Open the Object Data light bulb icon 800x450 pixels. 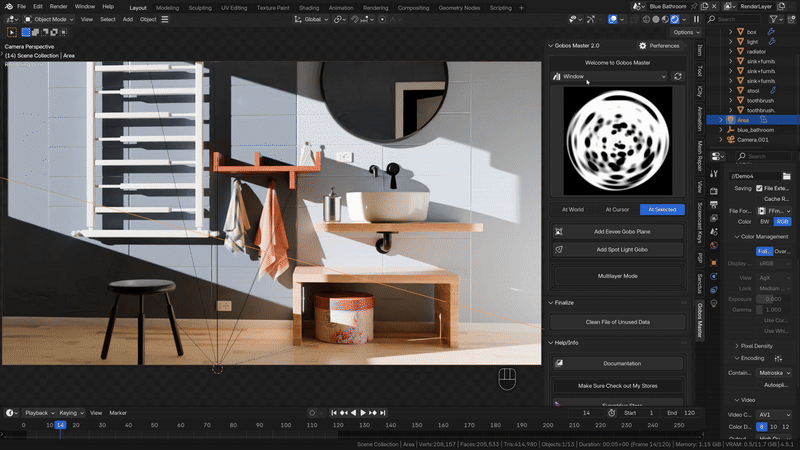(x=714, y=304)
